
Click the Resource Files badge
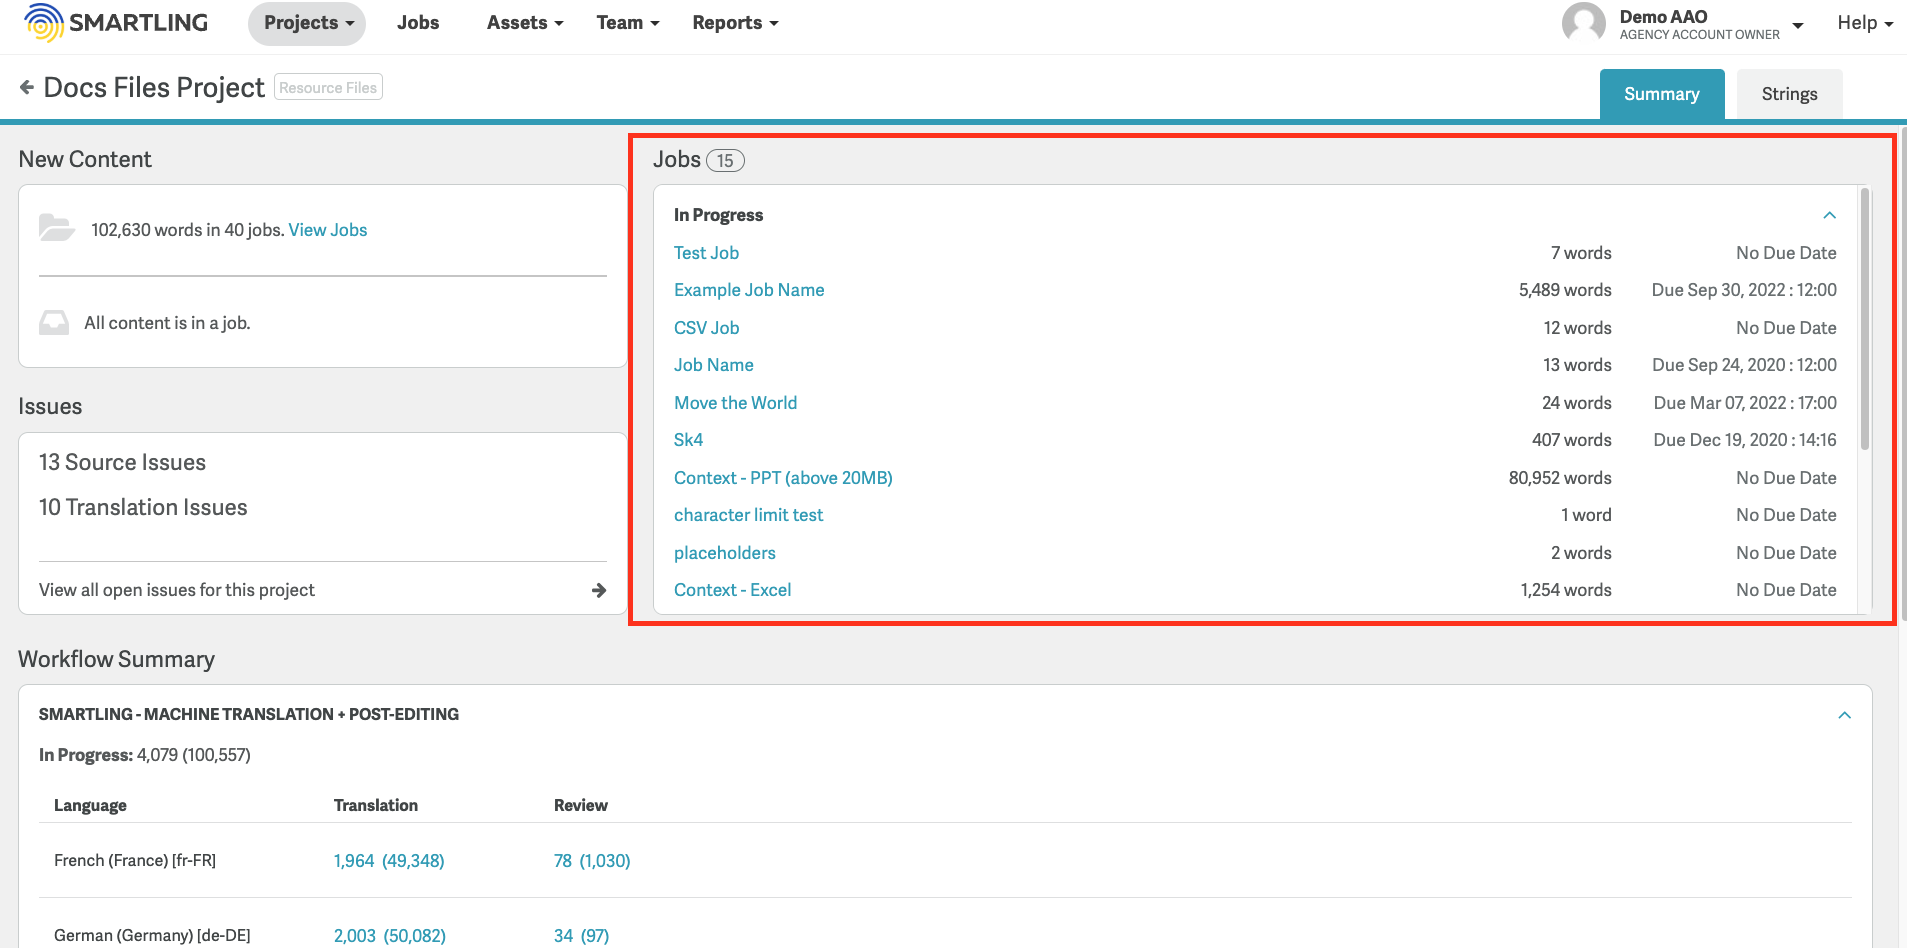(328, 88)
